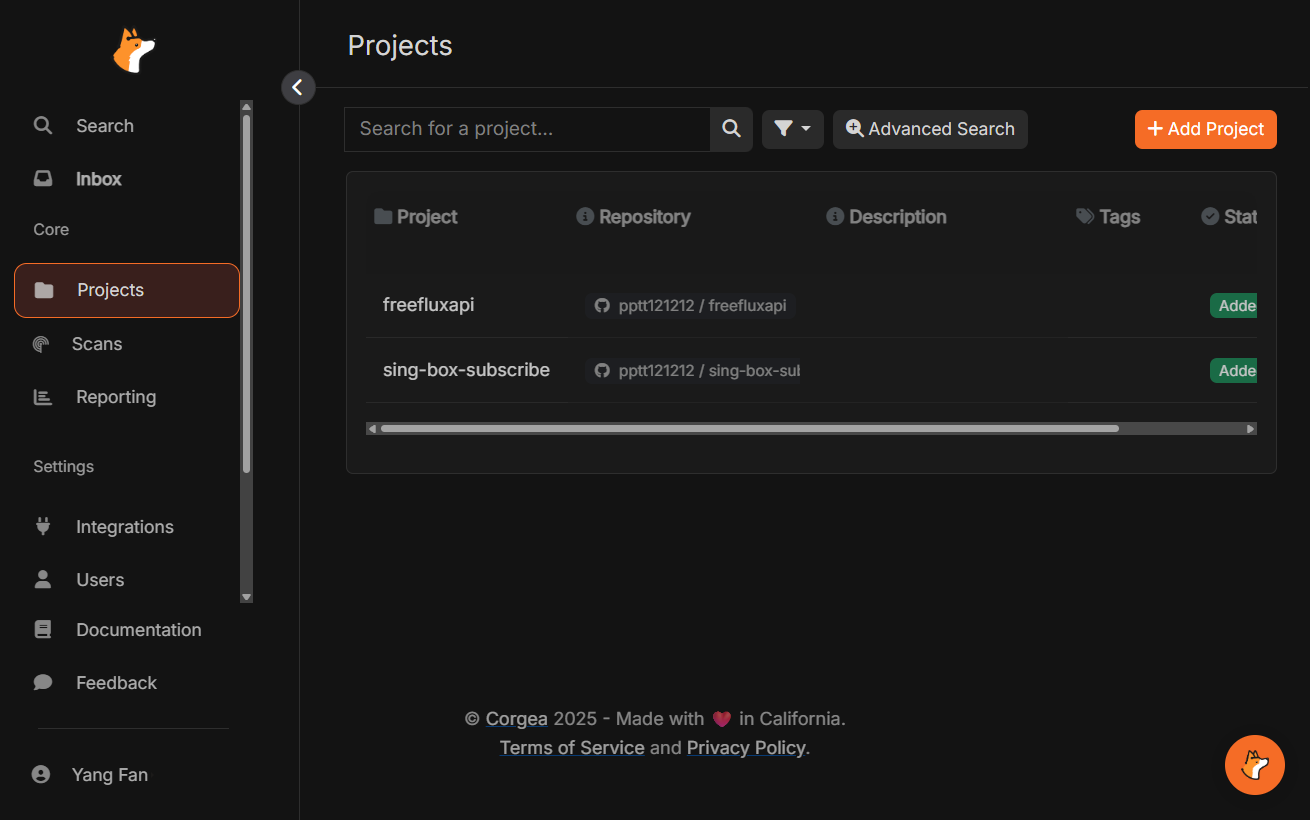The width and height of the screenshot is (1310, 820).
Task: Open the Privacy Policy link
Action: [x=746, y=748]
